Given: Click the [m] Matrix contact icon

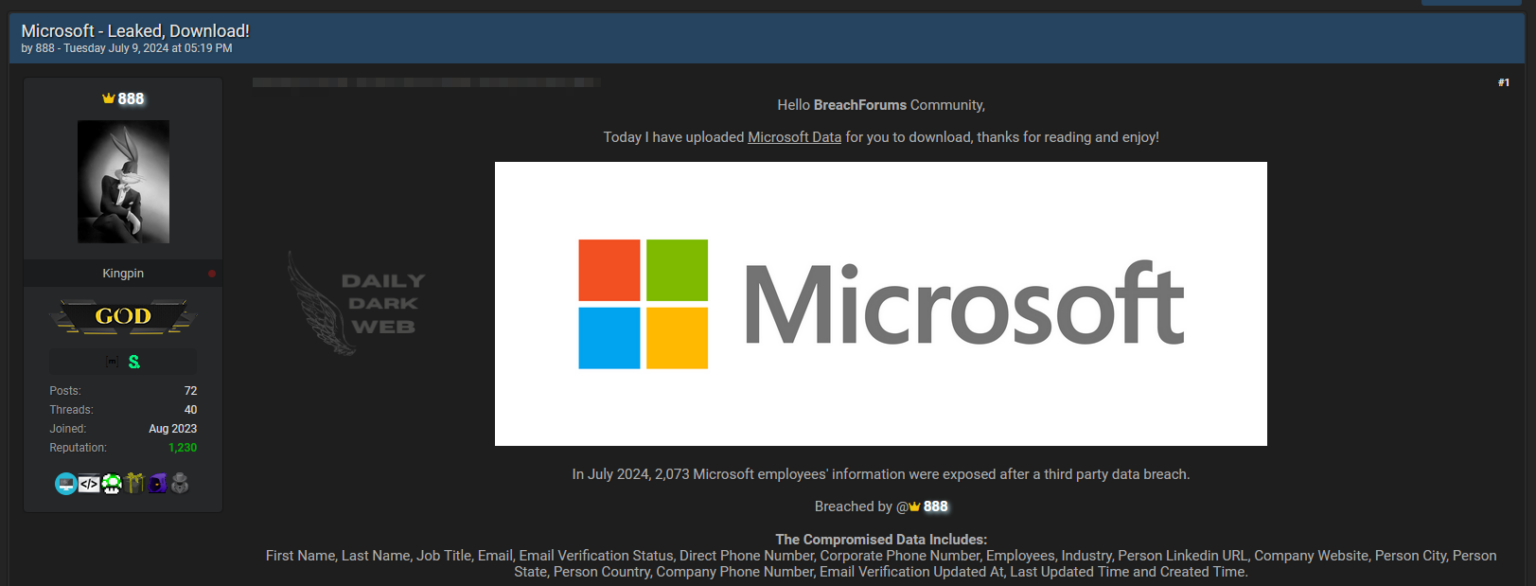Looking at the screenshot, I should click(x=112, y=360).
